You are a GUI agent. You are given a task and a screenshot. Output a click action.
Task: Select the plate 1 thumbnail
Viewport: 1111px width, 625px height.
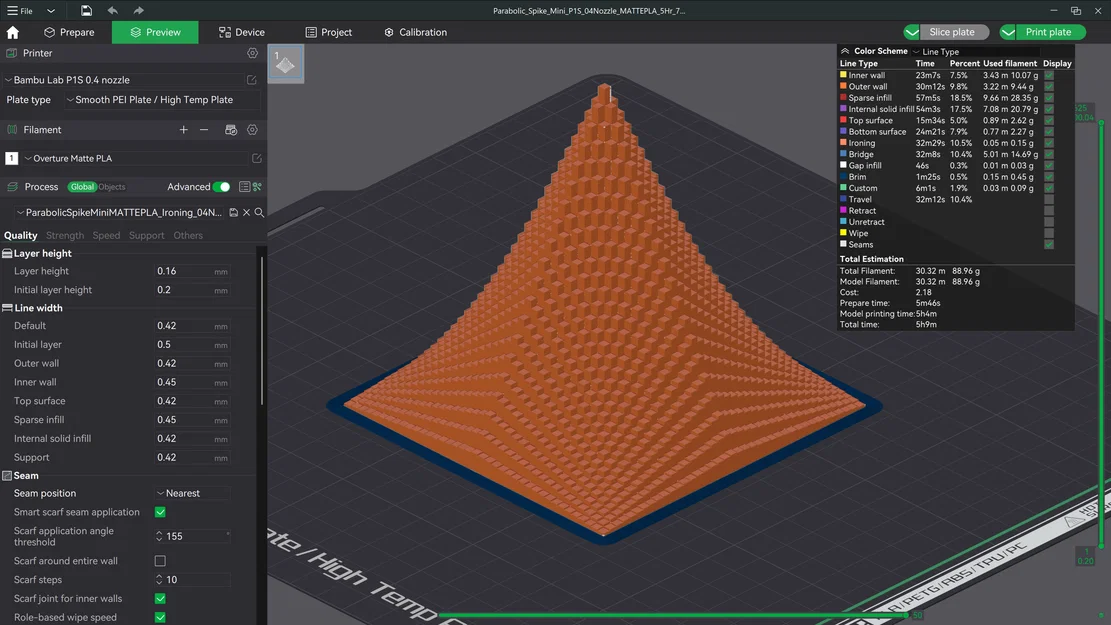[x=286, y=64]
